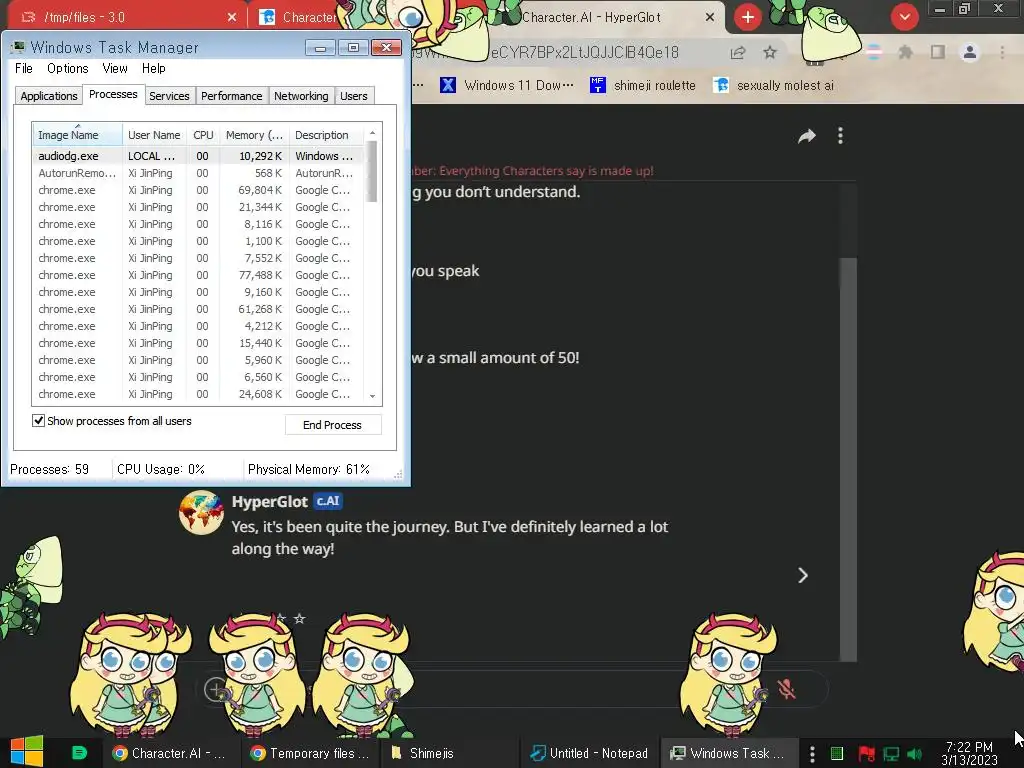The image size is (1024, 768).
Task: Open the shimeji roulette bookmark
Action: pos(643,86)
